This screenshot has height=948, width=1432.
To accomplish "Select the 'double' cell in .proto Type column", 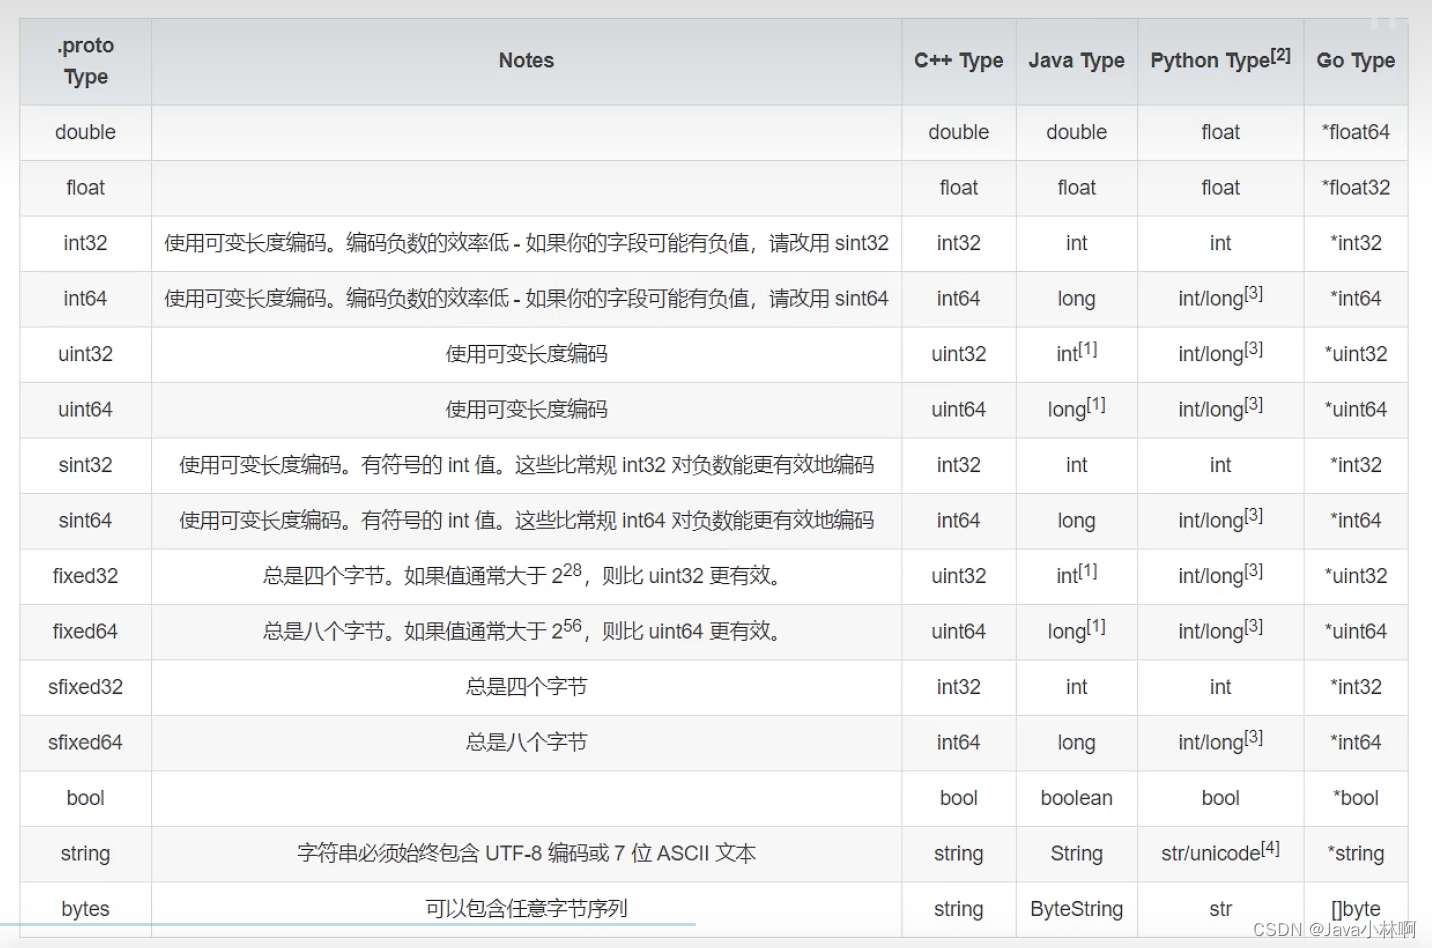I will point(85,132).
